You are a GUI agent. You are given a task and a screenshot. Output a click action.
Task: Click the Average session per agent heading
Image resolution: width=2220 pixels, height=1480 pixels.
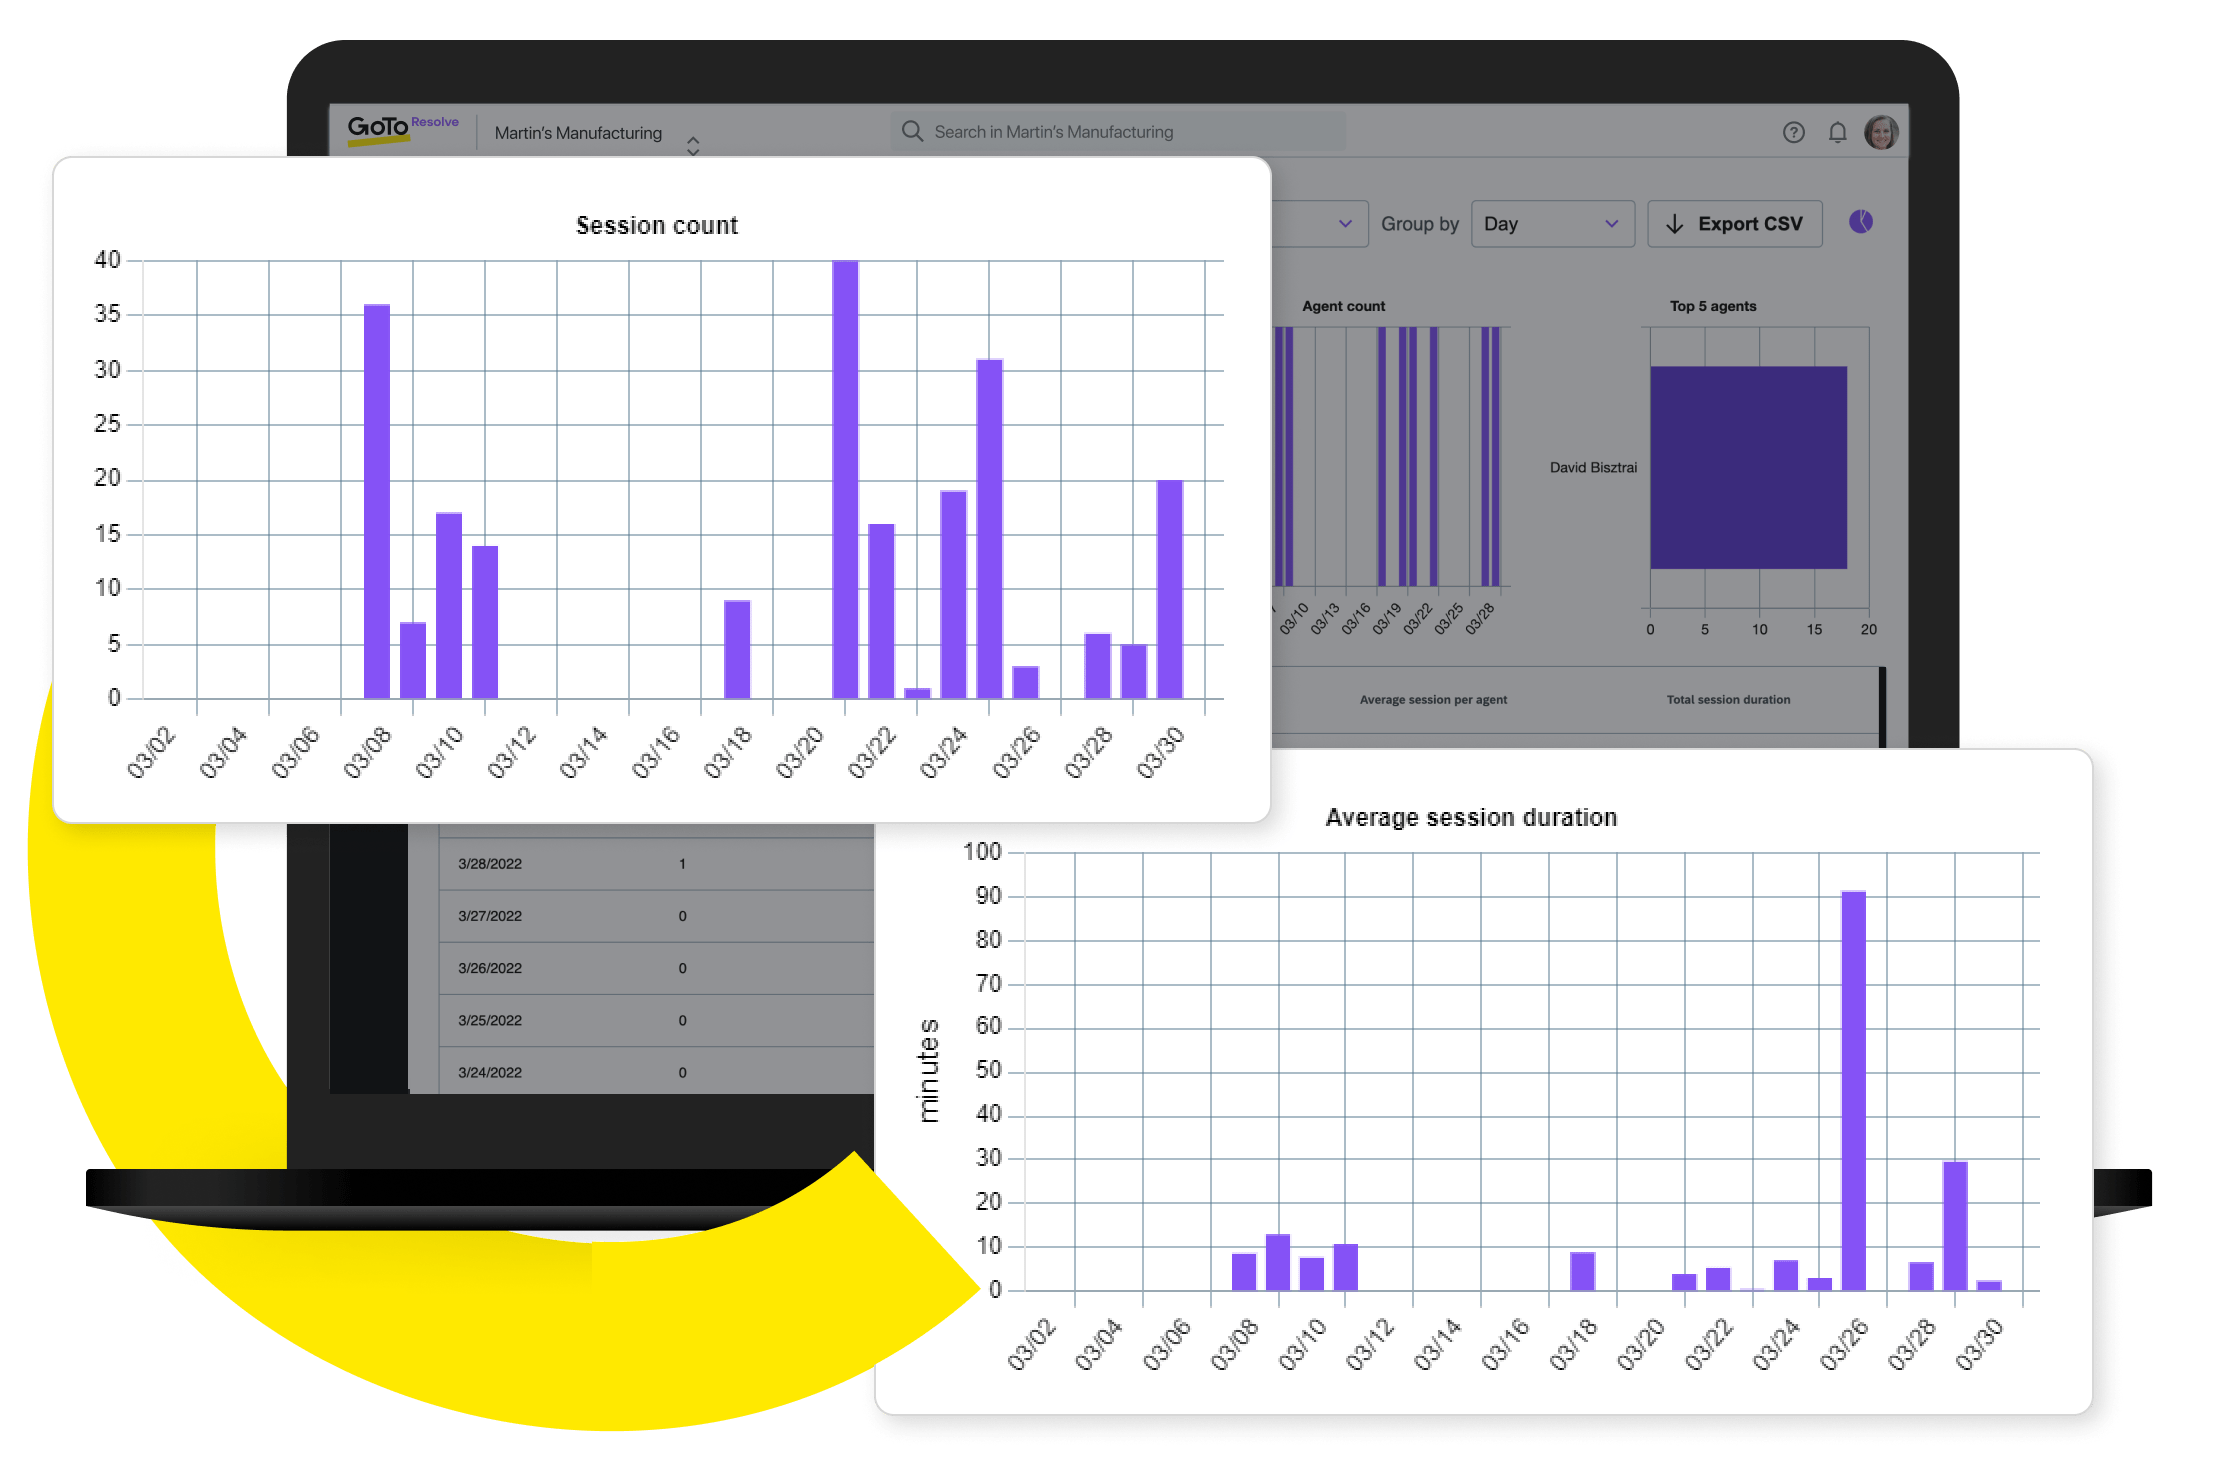[1433, 700]
